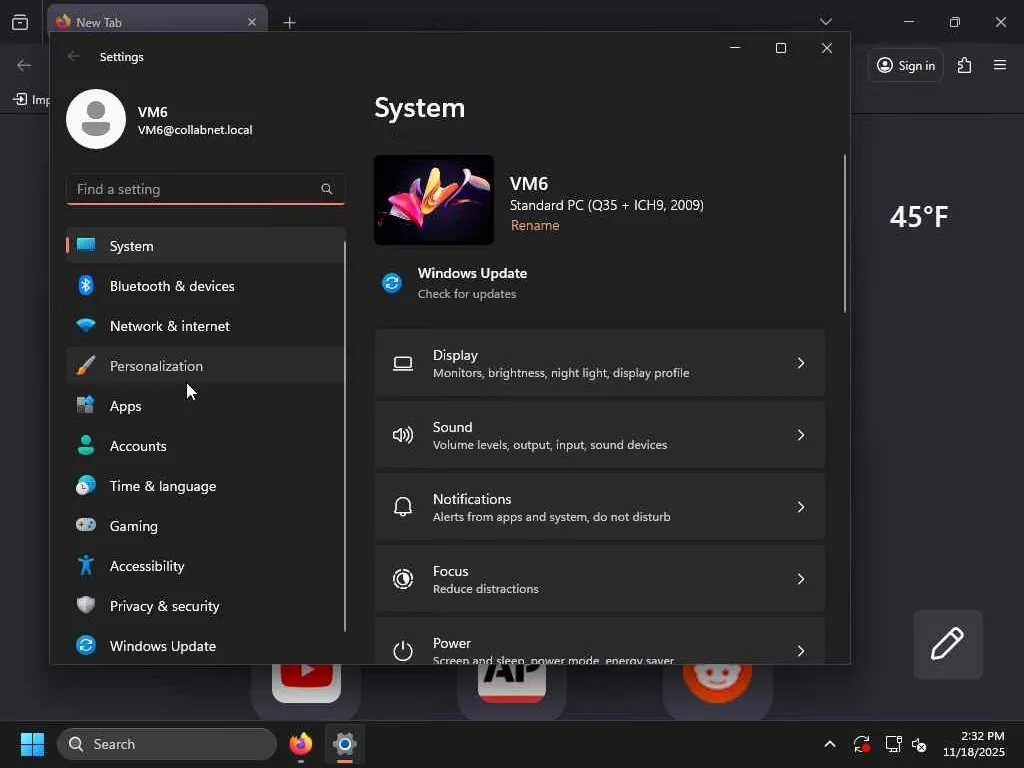Expand Focus settings chevron
The width and height of the screenshot is (1024, 768).
point(801,579)
